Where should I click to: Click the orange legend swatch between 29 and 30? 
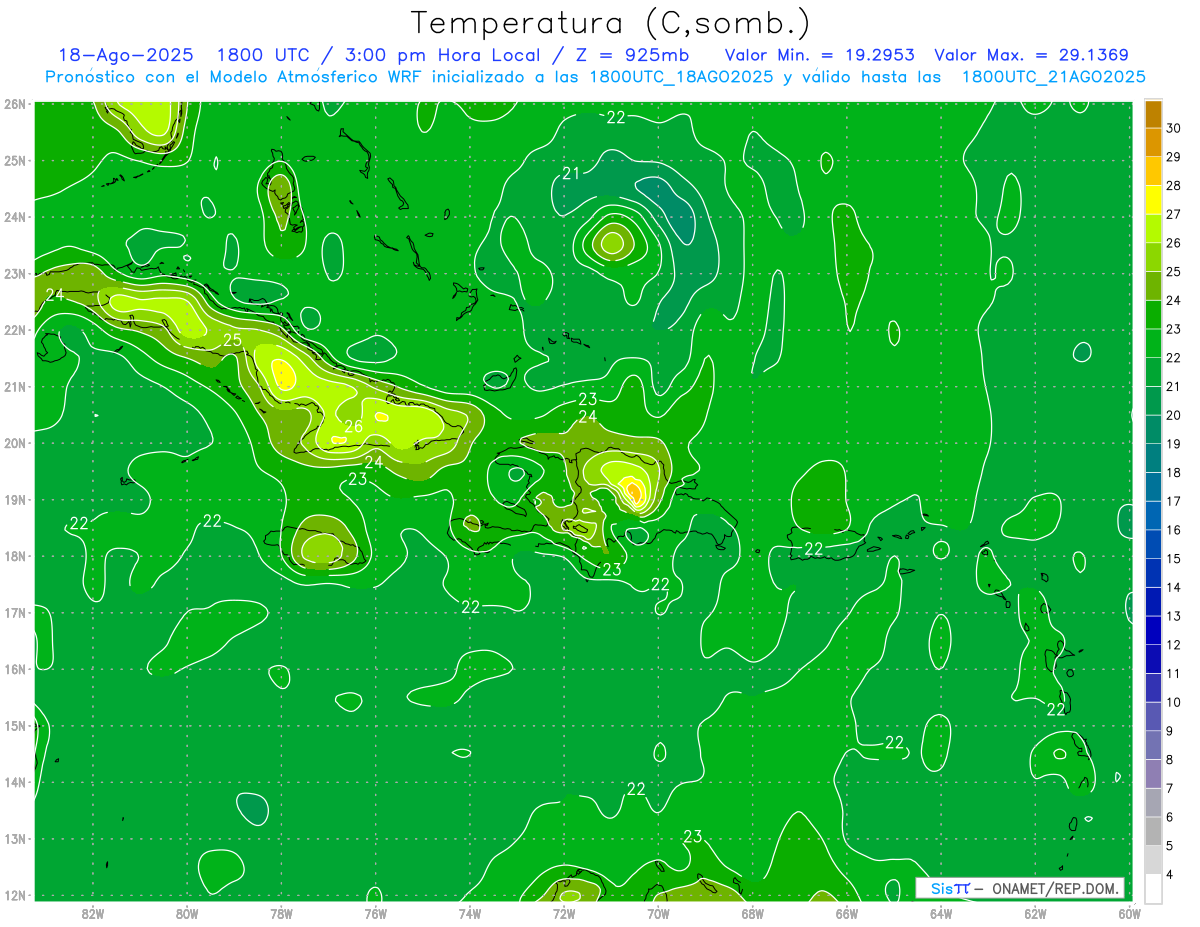(1154, 142)
